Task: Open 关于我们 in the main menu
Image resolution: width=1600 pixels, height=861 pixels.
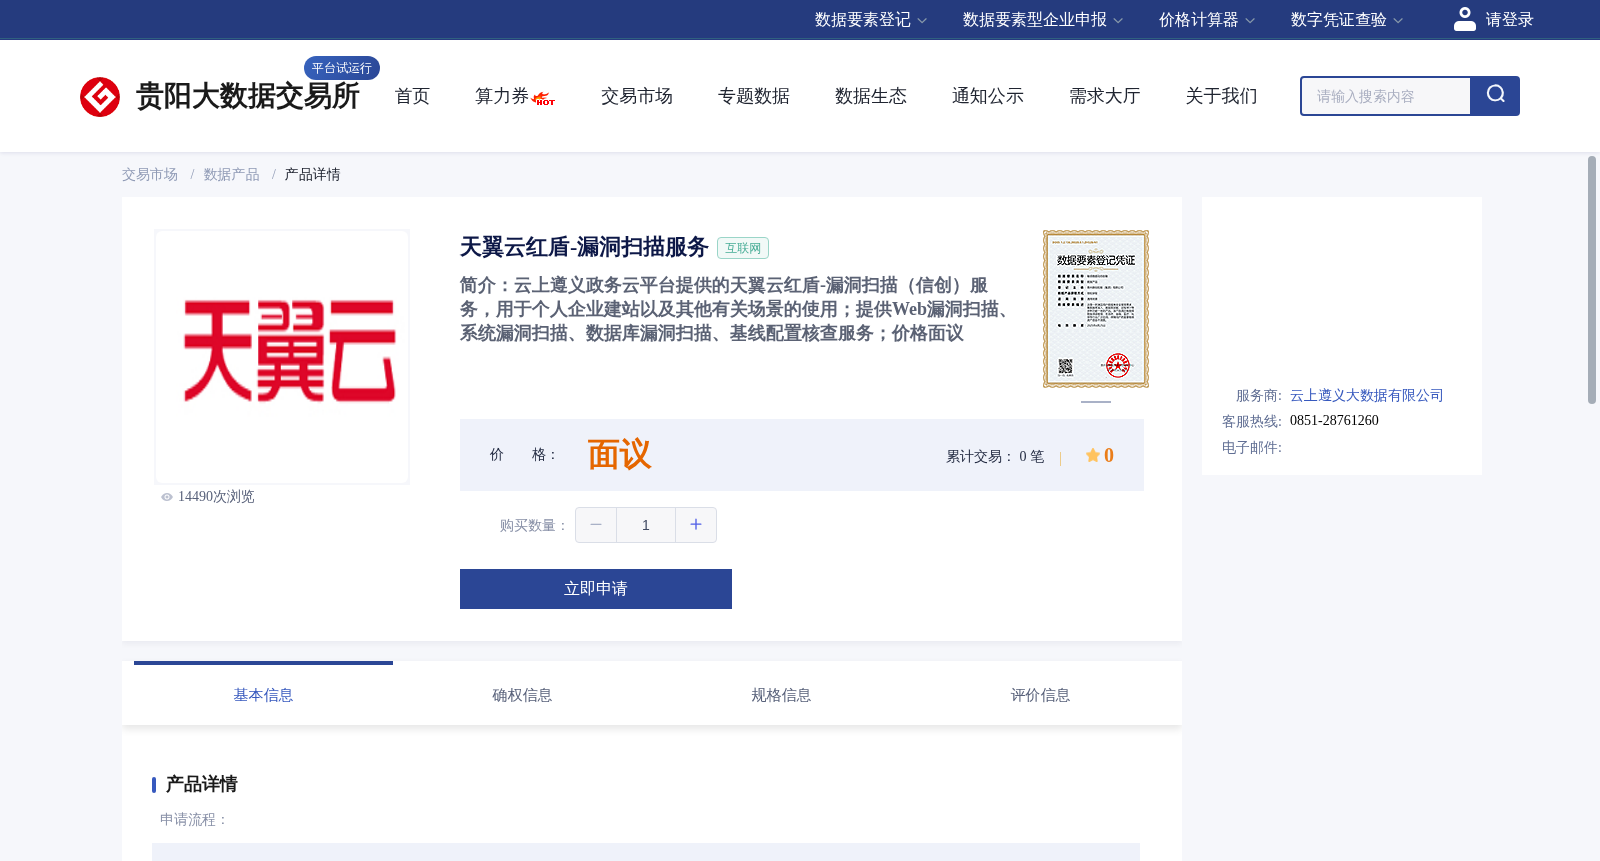Action: click(1222, 96)
